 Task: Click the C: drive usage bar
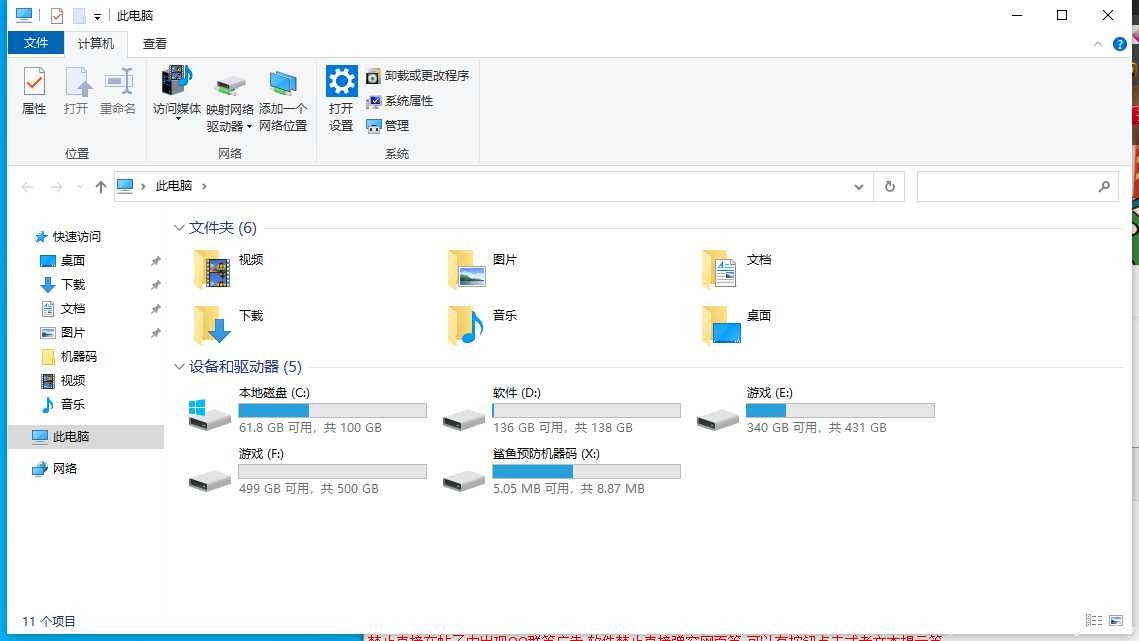point(333,411)
